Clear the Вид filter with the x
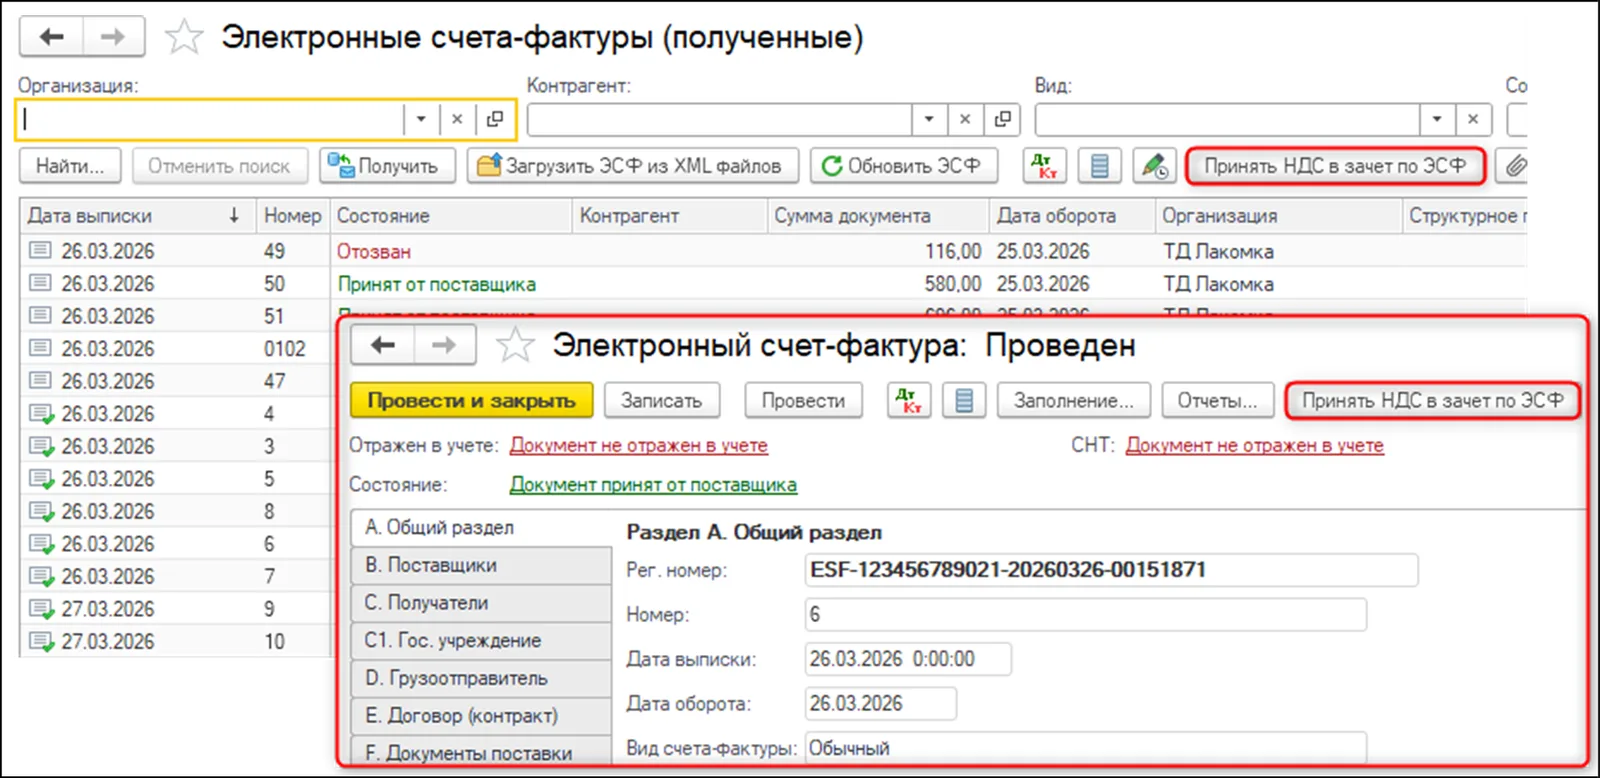1600x778 pixels. click(x=1473, y=119)
